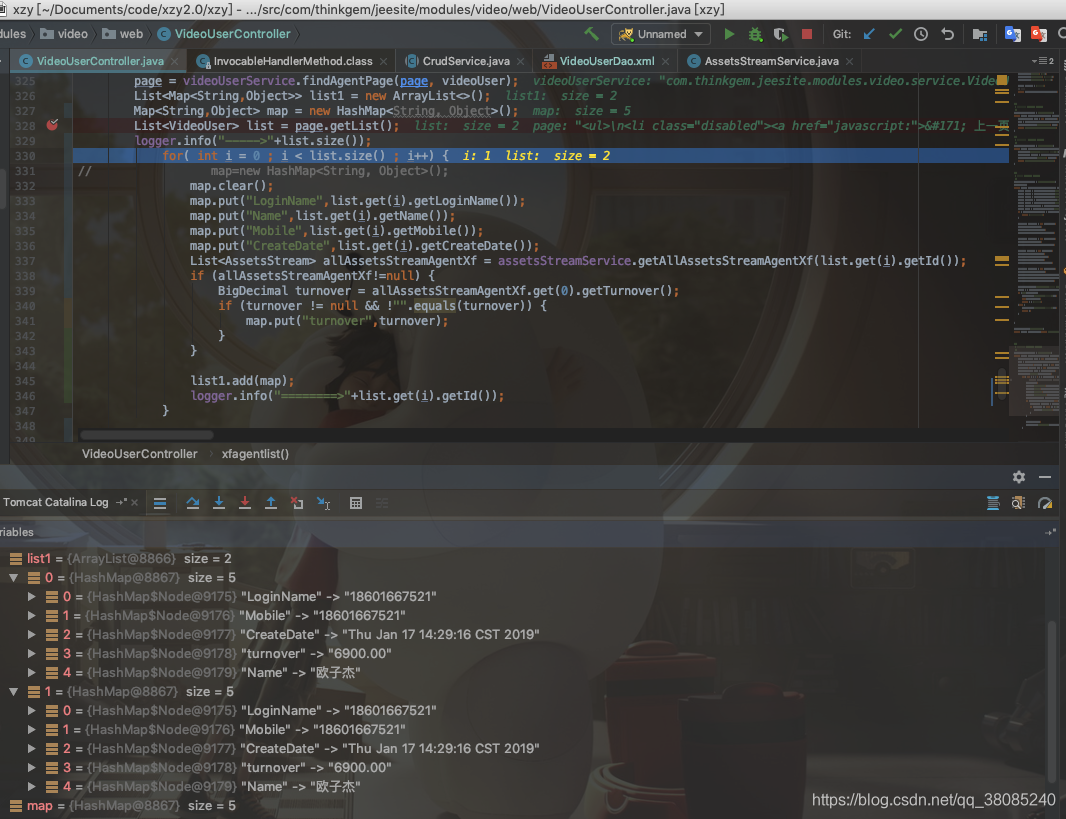Click the Run to Cursor icon

point(324,503)
